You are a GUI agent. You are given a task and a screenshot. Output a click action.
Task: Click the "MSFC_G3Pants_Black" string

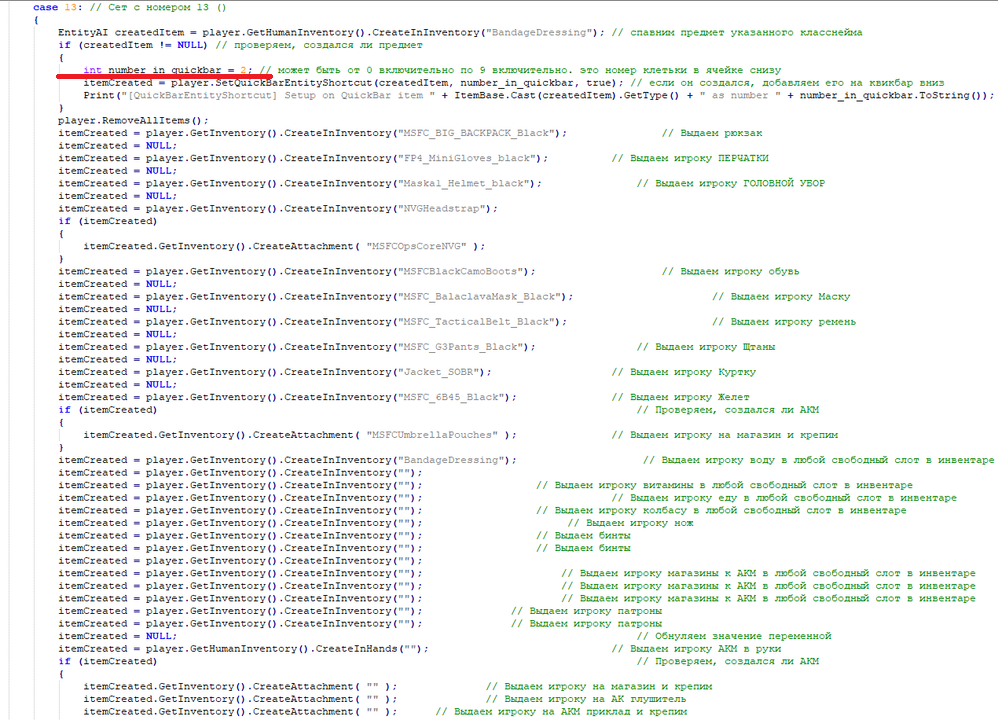(460, 347)
